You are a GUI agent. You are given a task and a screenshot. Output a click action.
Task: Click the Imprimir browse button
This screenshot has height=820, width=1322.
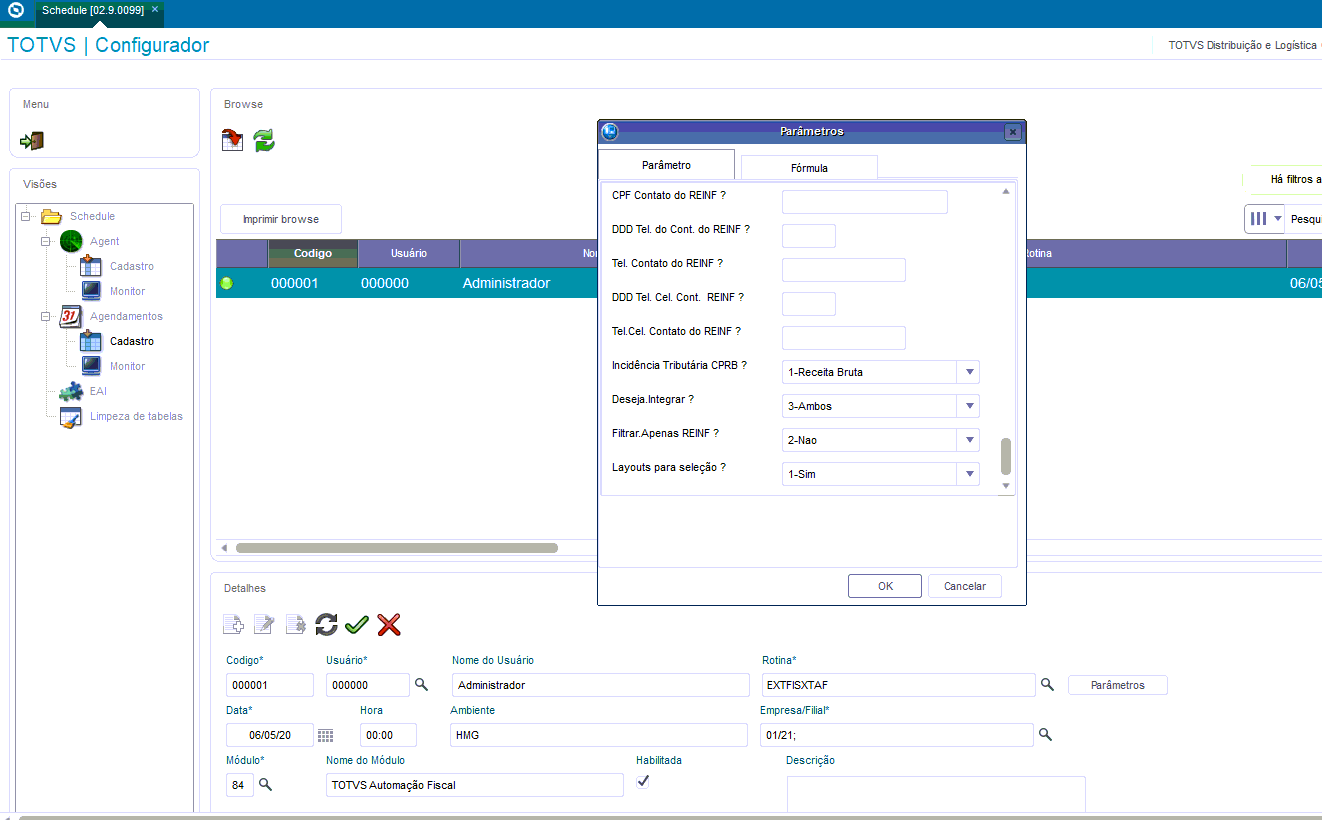click(x=281, y=219)
